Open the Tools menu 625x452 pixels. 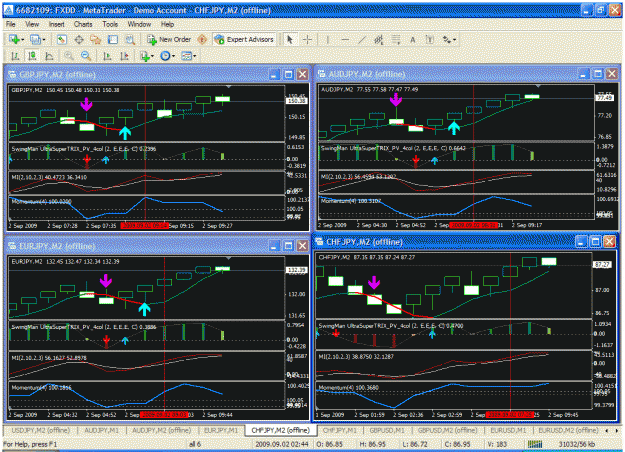[x=110, y=24]
